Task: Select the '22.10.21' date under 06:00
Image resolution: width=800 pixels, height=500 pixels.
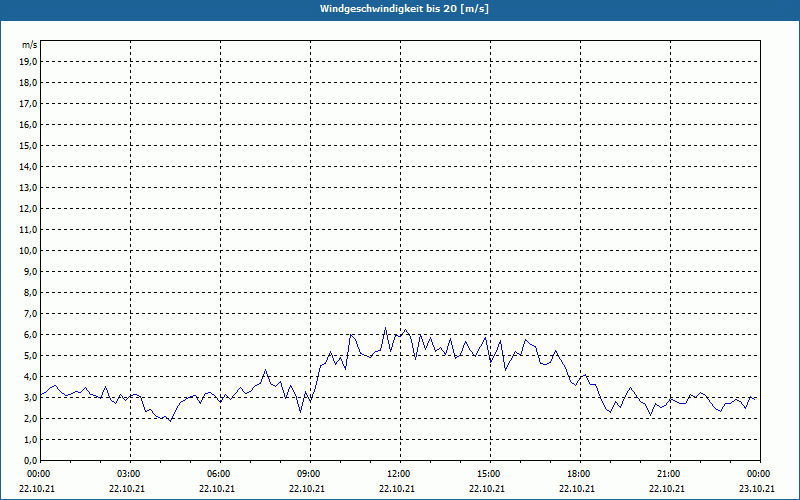Action: click(x=217, y=489)
